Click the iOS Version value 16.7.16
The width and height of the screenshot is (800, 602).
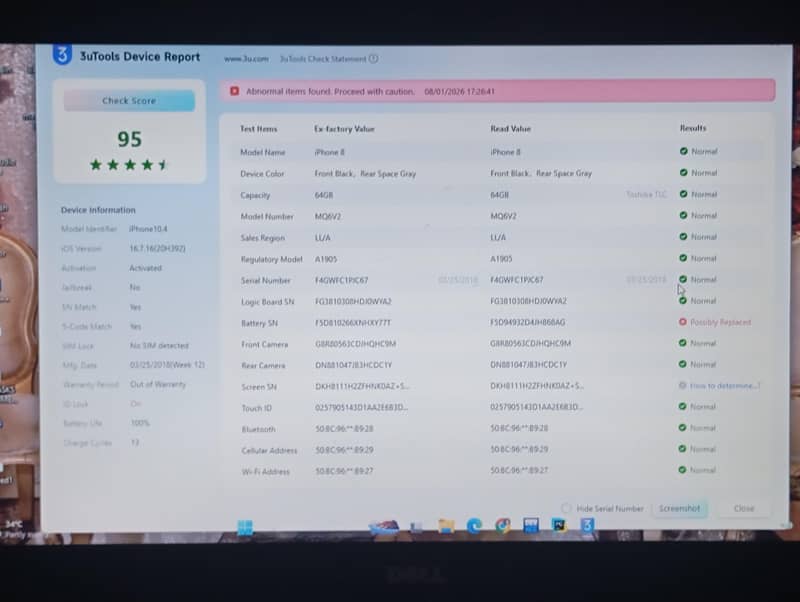click(x=157, y=248)
